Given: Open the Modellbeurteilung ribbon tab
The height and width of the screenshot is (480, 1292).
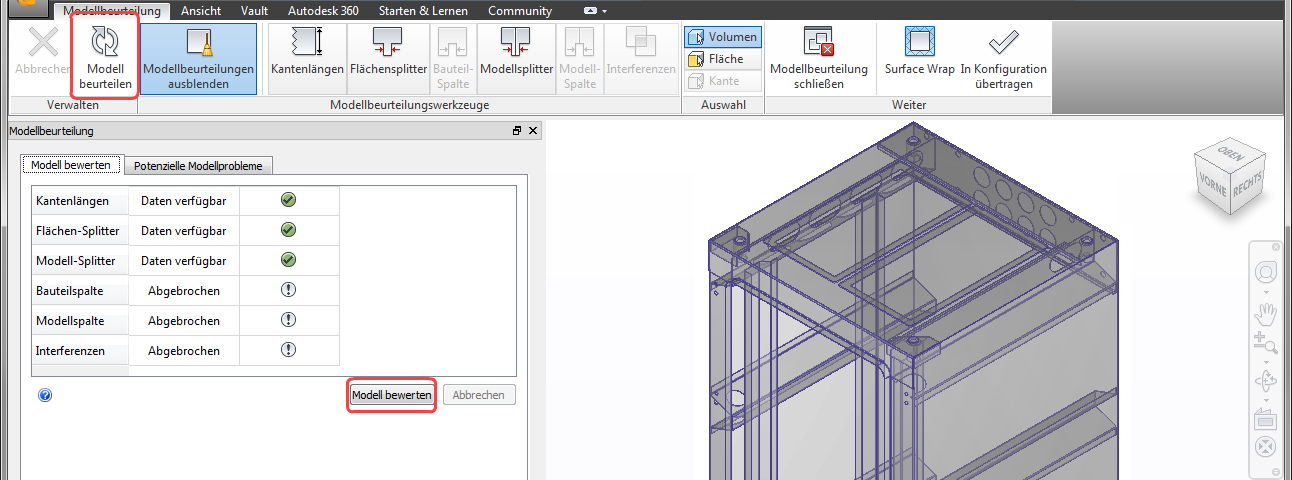Looking at the screenshot, I should click(x=111, y=11).
